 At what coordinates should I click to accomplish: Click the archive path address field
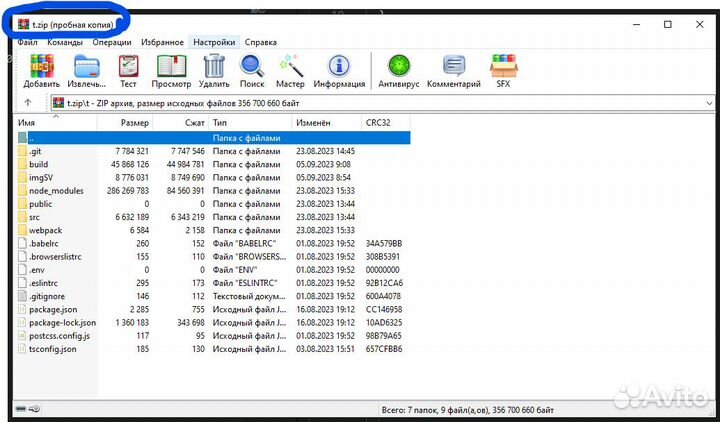point(382,103)
